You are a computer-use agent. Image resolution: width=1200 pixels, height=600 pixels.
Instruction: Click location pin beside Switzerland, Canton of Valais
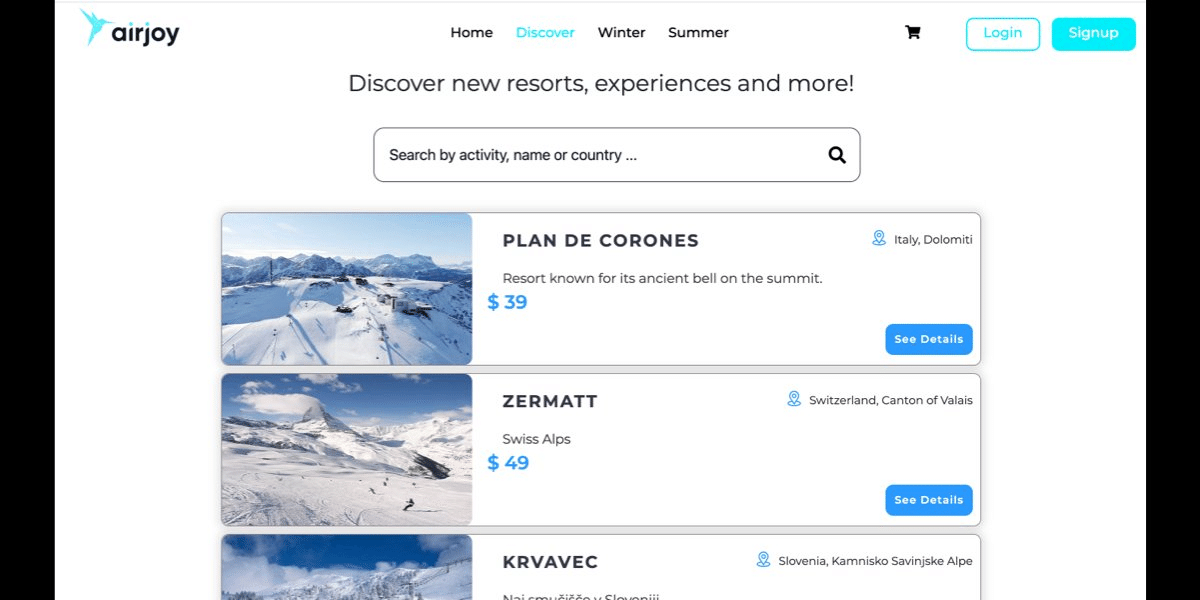point(794,399)
